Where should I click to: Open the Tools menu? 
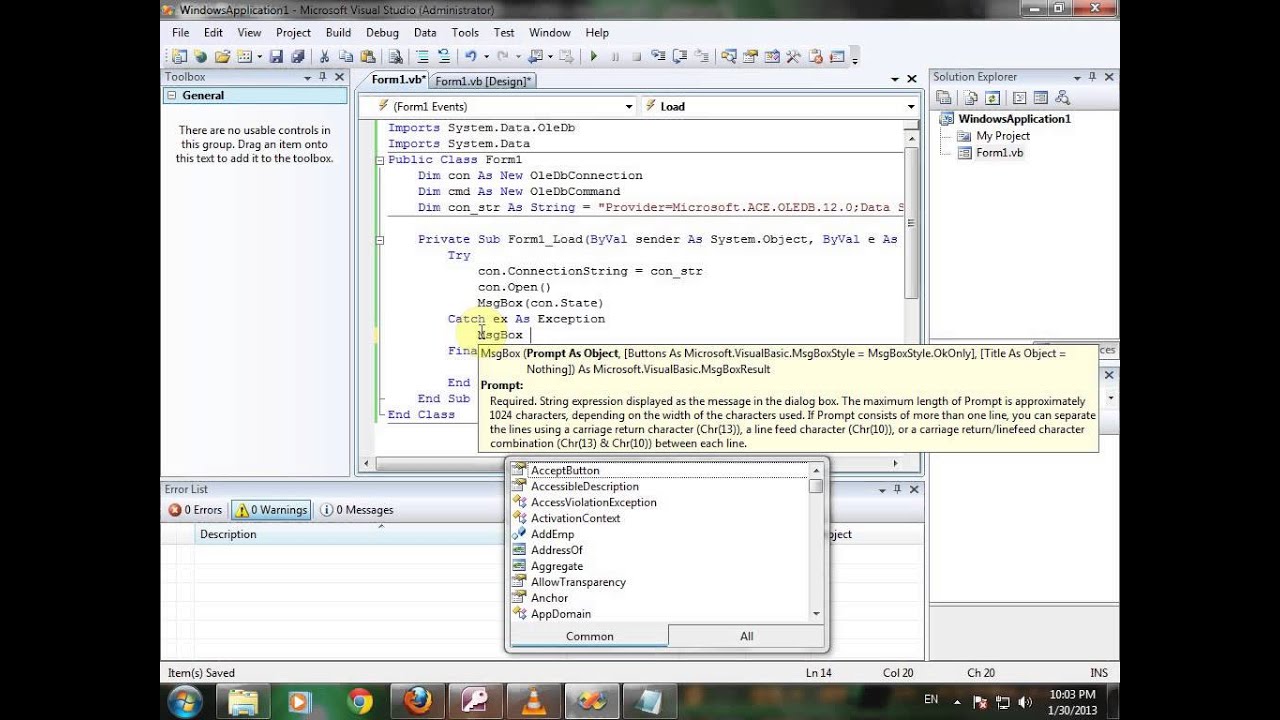pyautogui.click(x=465, y=33)
